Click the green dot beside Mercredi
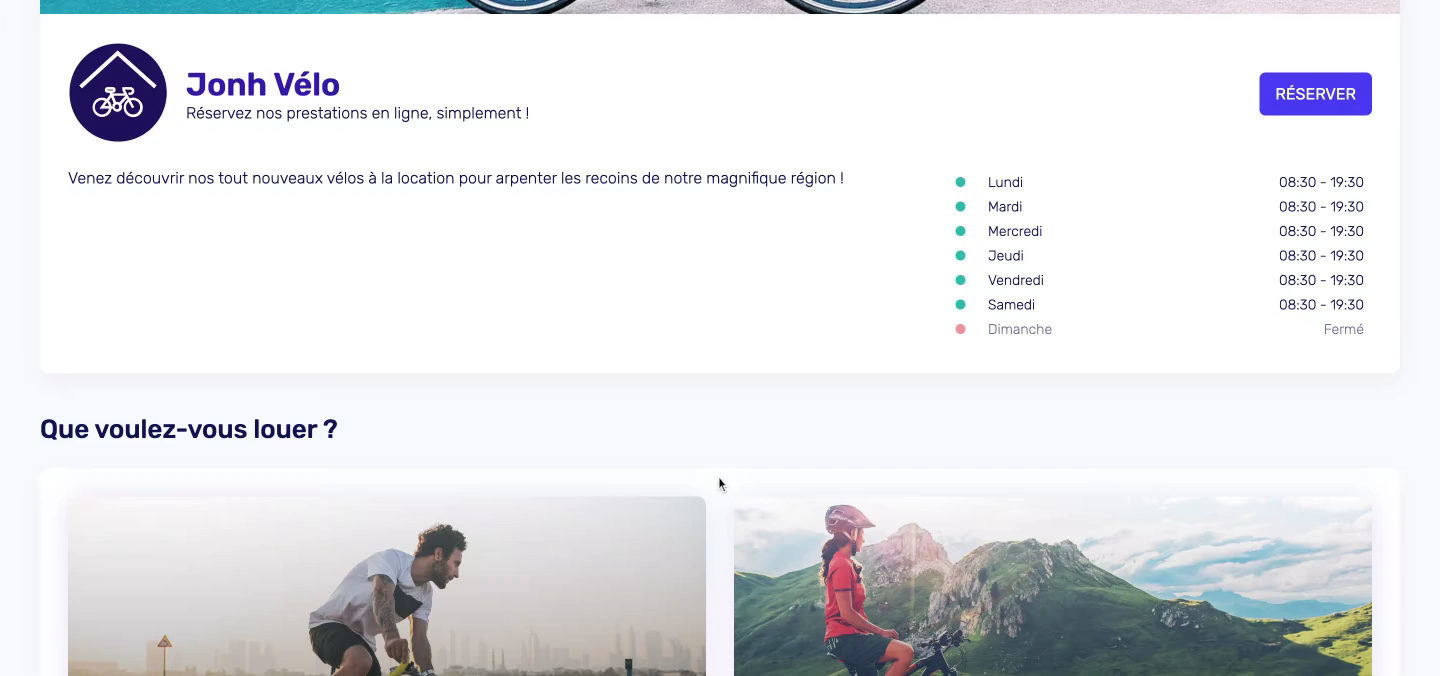 pyautogui.click(x=960, y=231)
